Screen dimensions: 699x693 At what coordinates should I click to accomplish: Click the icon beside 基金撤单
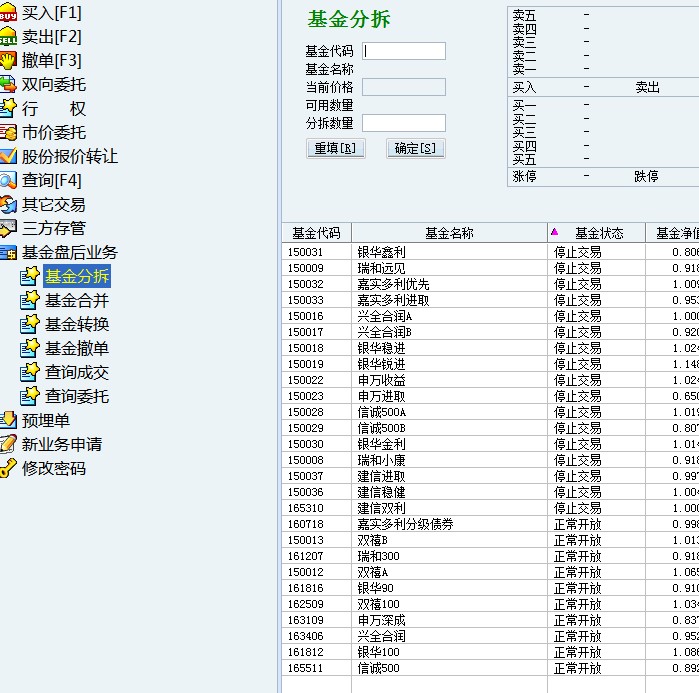click(x=30, y=349)
